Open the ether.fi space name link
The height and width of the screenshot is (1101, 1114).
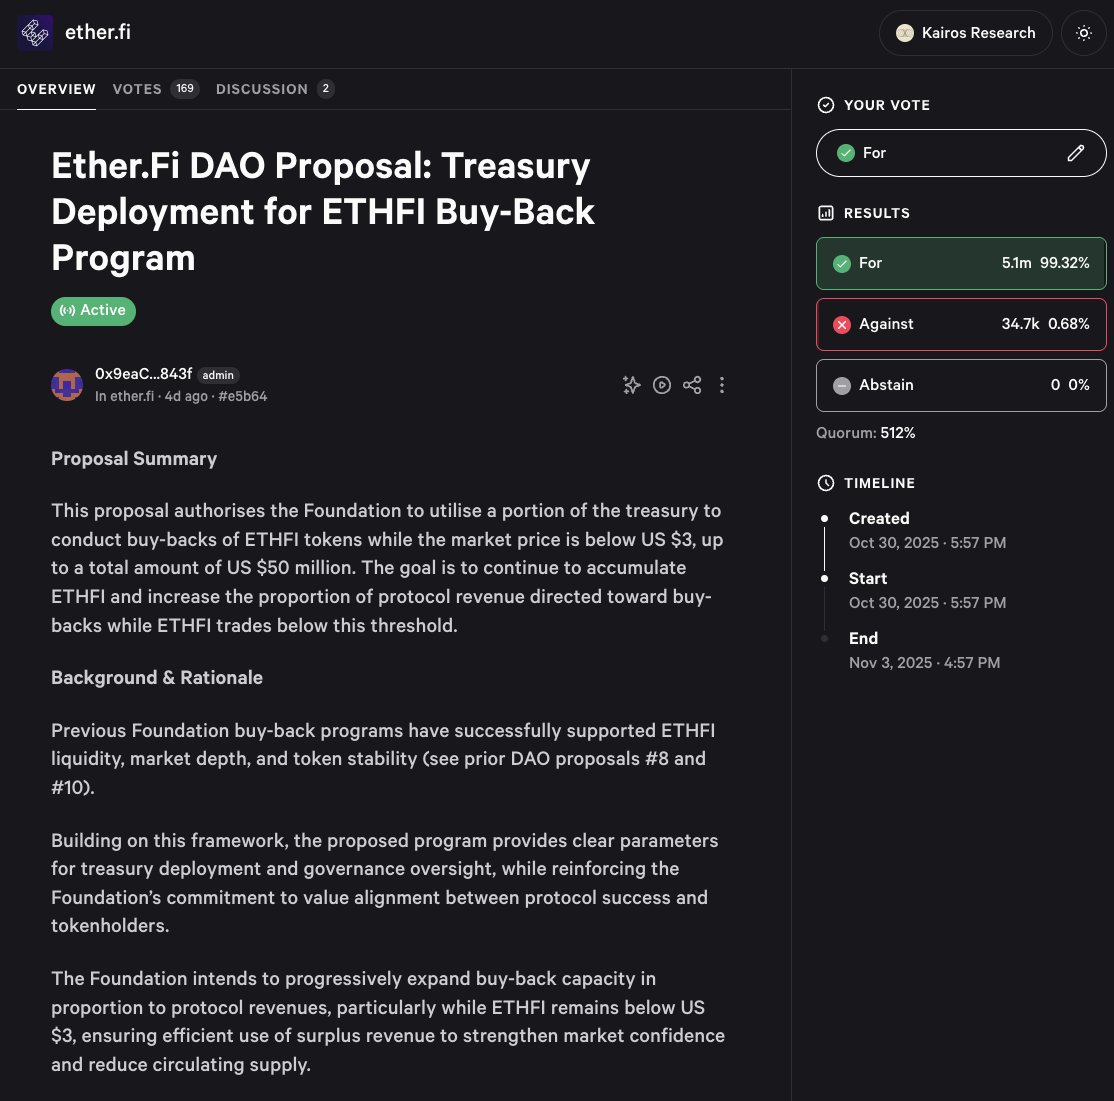pos(97,33)
